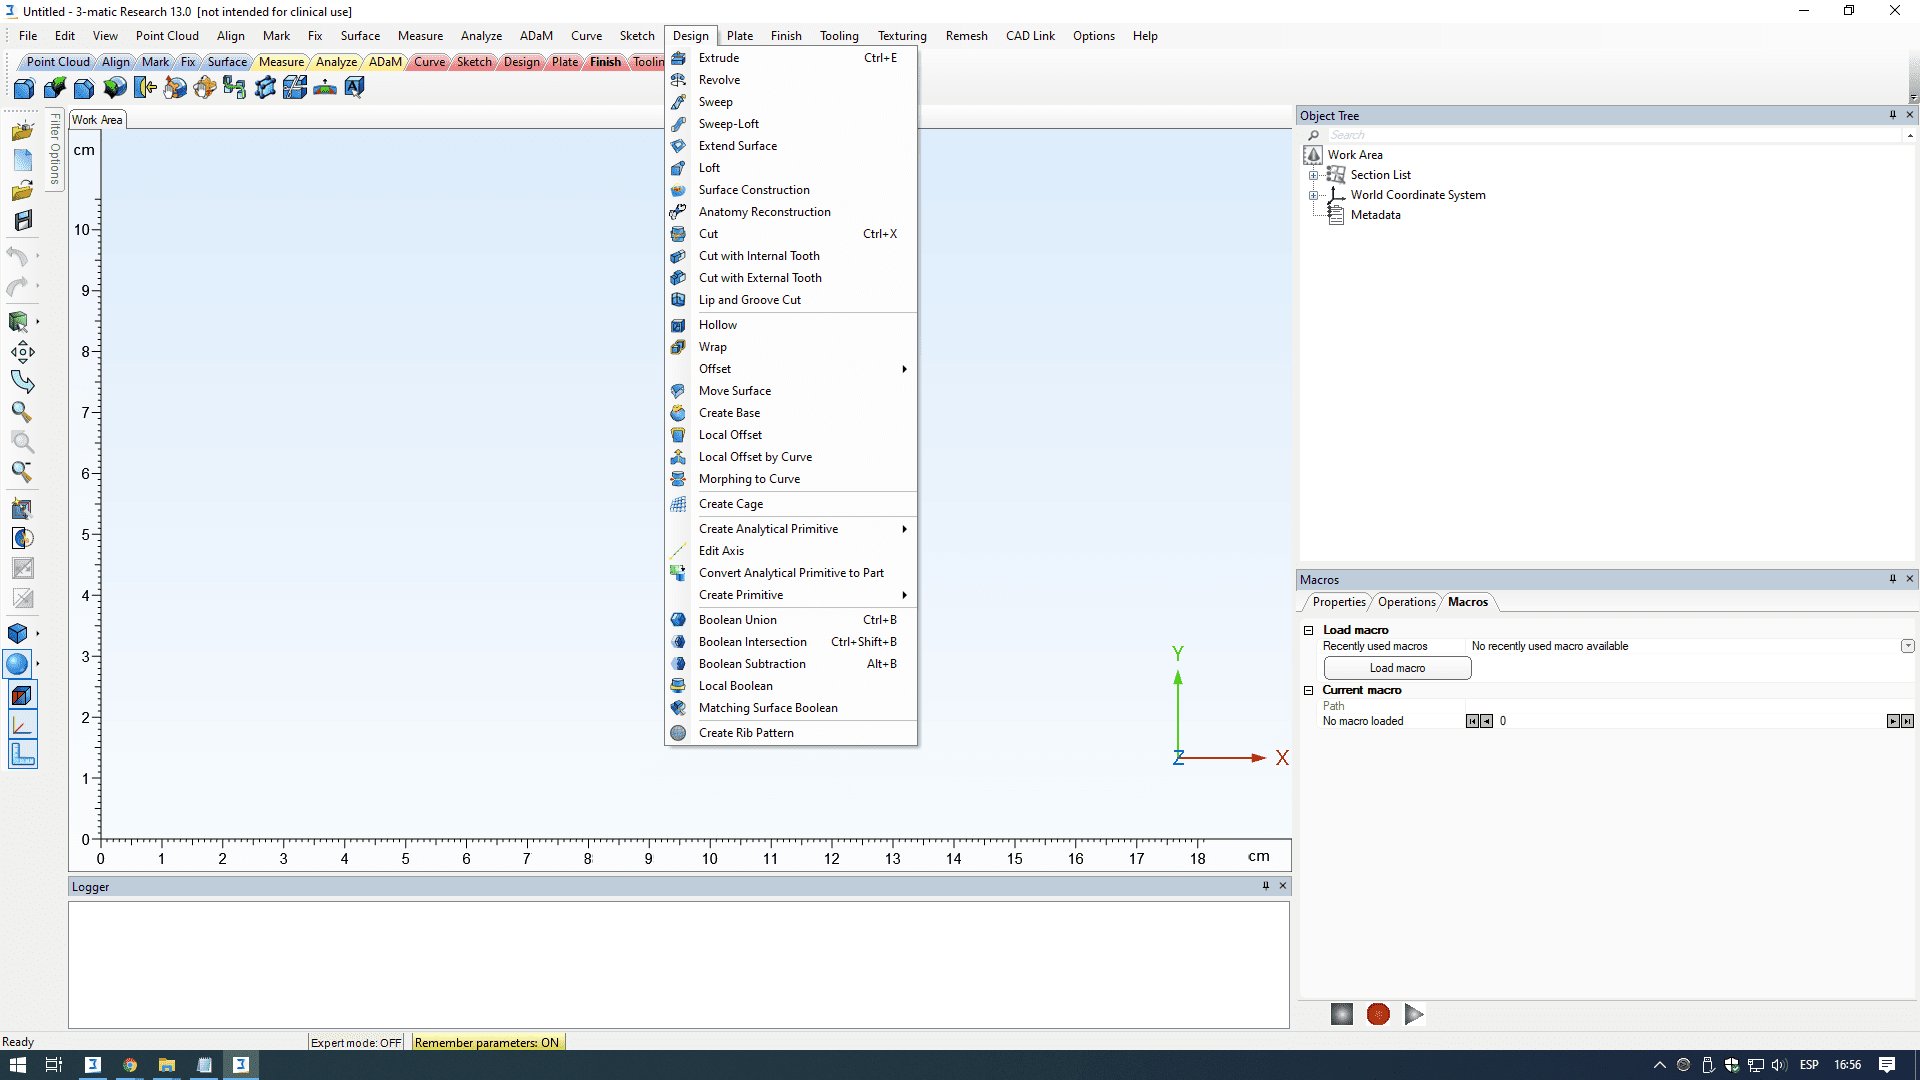This screenshot has height=1080, width=1920.
Task: Collapse the Load macro section
Action: tap(1308, 630)
